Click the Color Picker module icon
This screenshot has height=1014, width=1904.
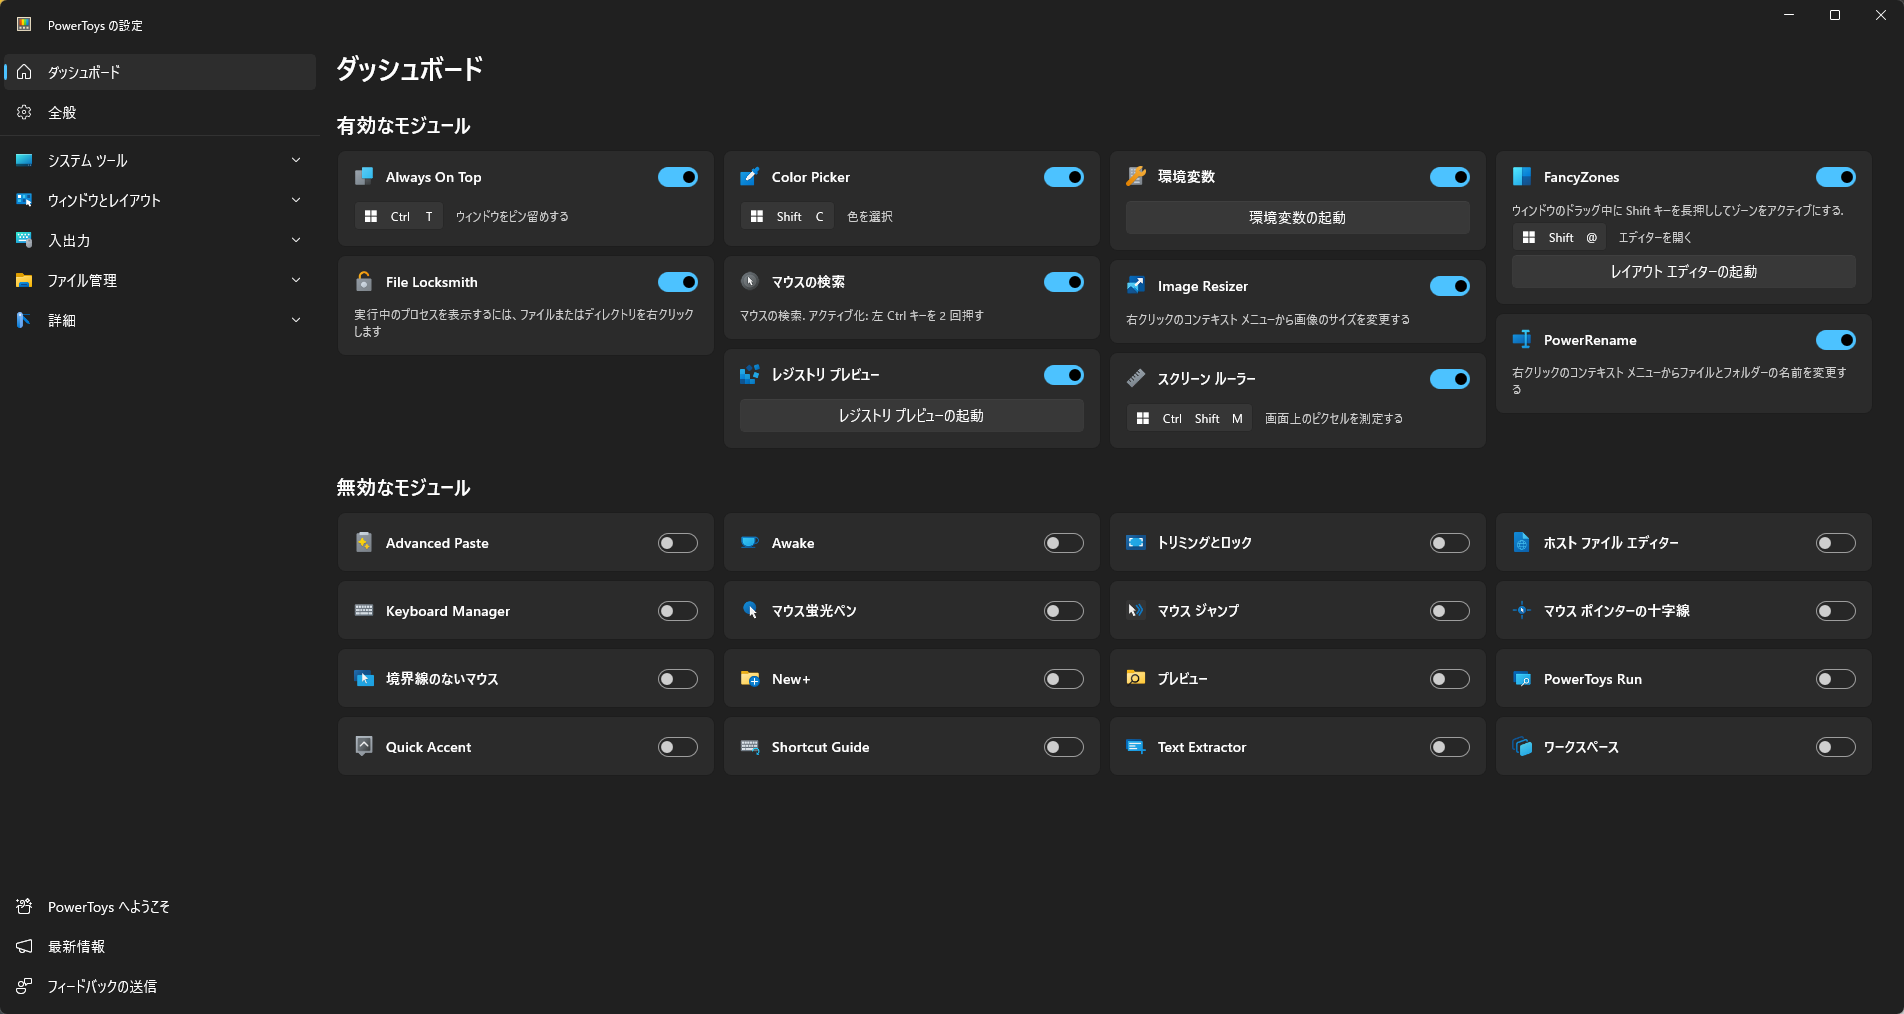point(750,177)
